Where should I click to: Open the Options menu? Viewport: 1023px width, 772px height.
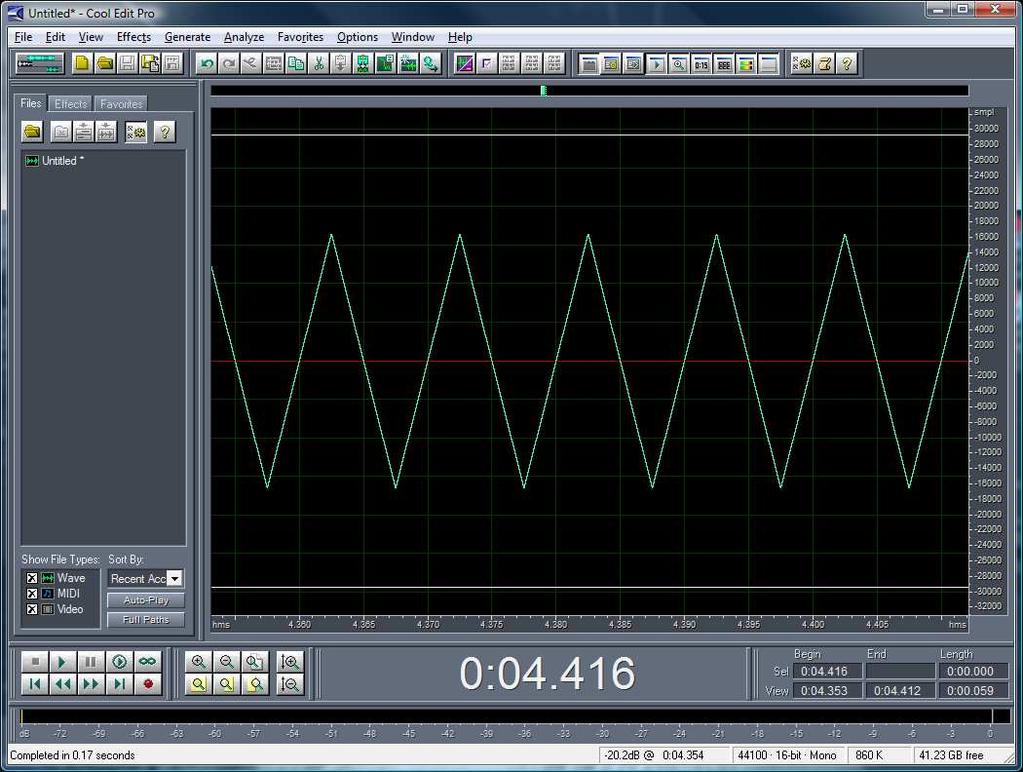[x=357, y=37]
